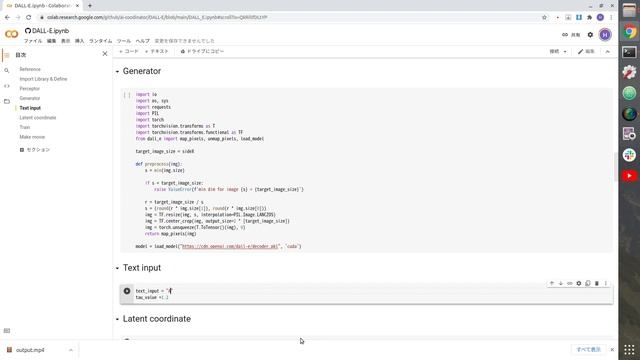The height and width of the screenshot is (360, 640).
Task: Open Chrome's three-dot menu
Action: [611, 17]
